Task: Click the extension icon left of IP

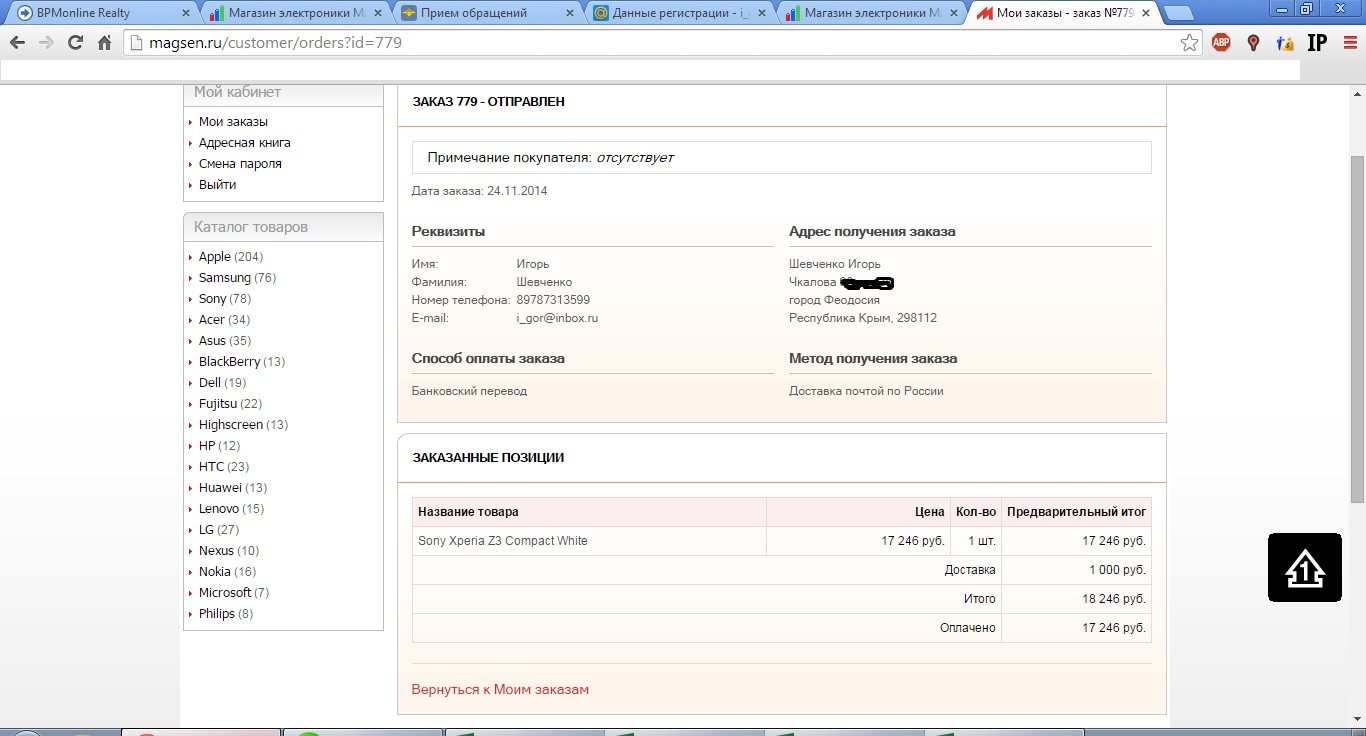Action: click(x=1285, y=43)
